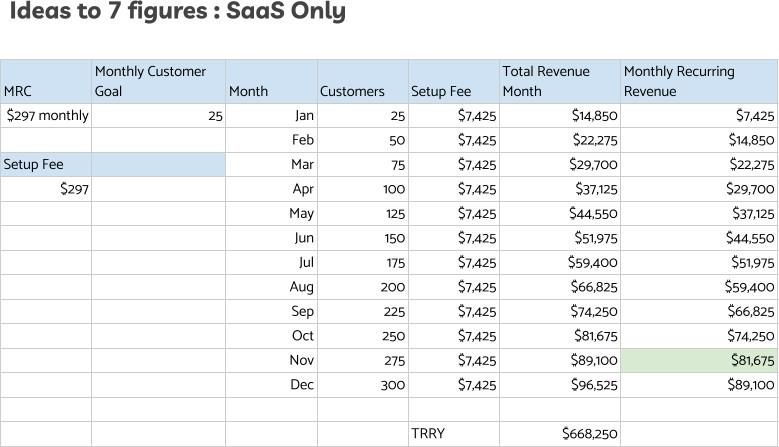Select the $96,525 total revenue cell
The height and width of the screenshot is (447, 779).
tap(559, 385)
